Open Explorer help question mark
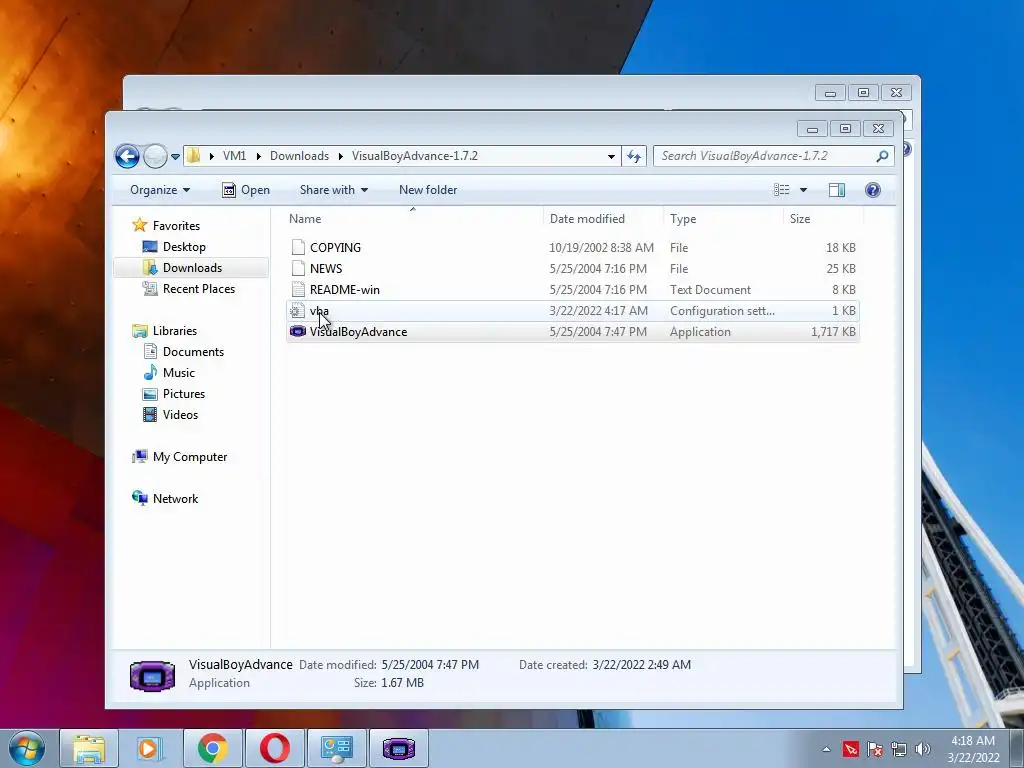1024x768 pixels. pyautogui.click(x=872, y=190)
